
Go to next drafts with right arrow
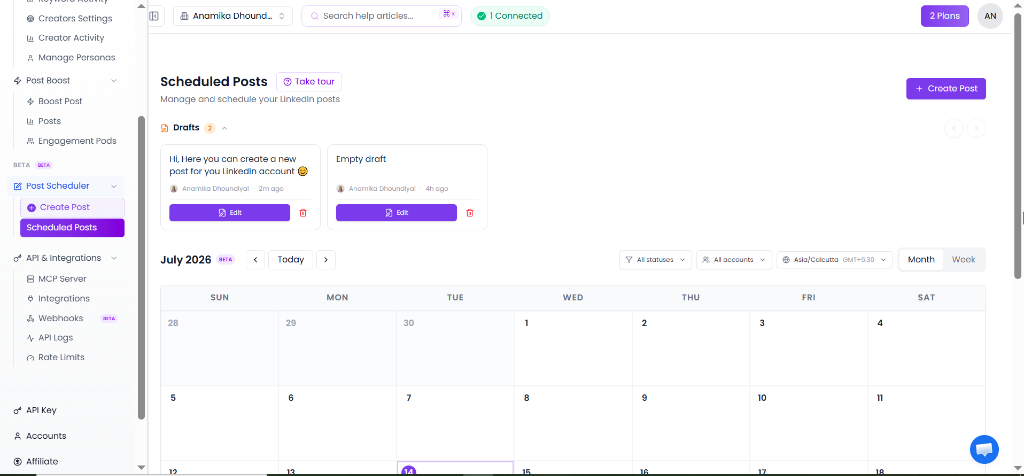pyautogui.click(x=976, y=129)
